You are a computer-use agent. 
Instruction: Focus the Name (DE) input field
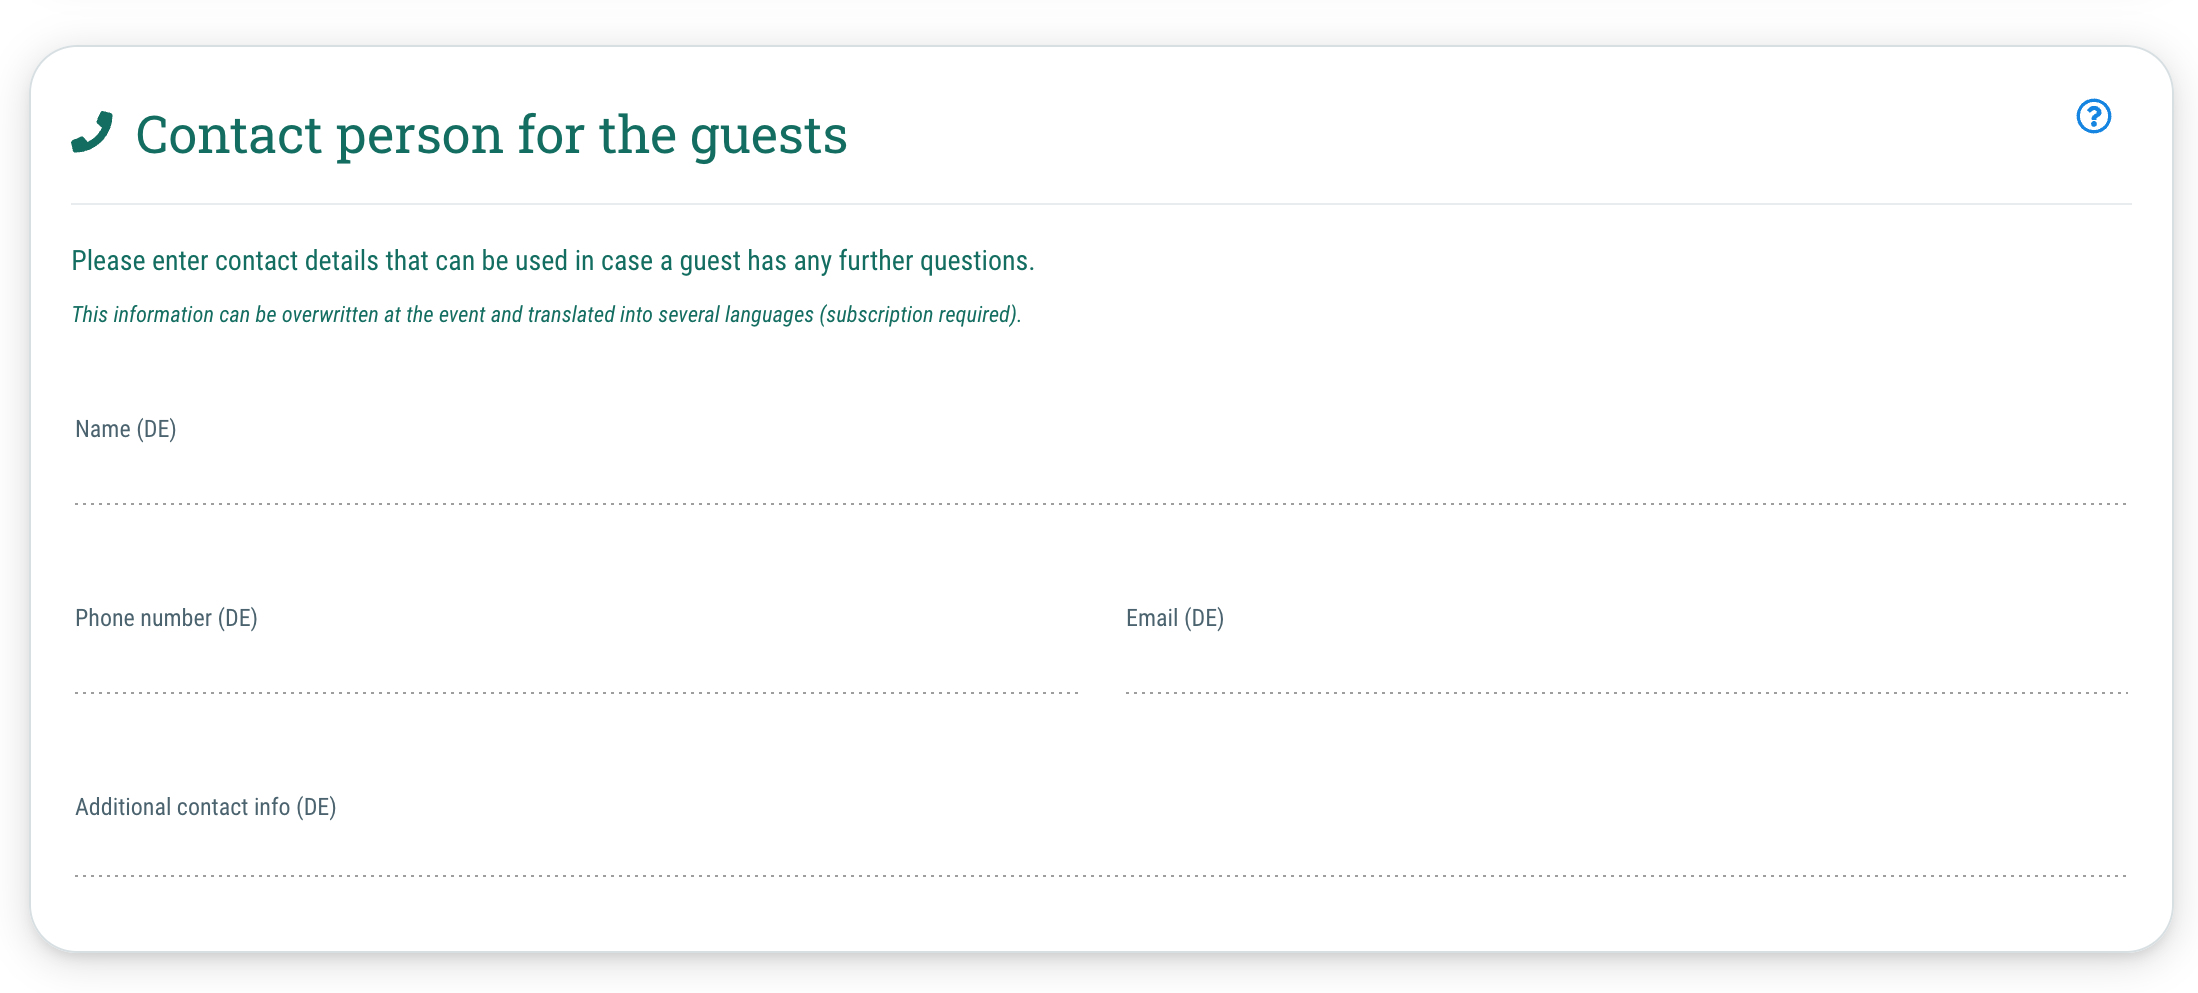(1100, 478)
